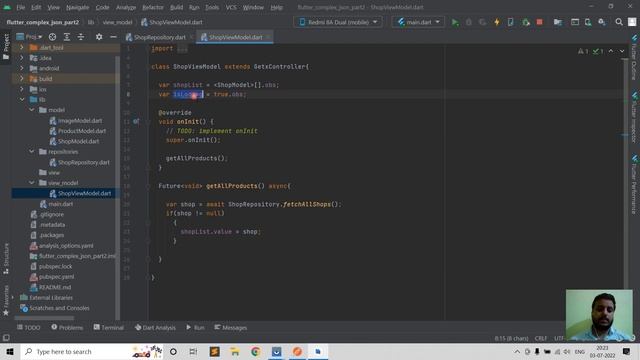Run the app with the green play button
The height and width of the screenshot is (360, 640).
(x=455, y=22)
